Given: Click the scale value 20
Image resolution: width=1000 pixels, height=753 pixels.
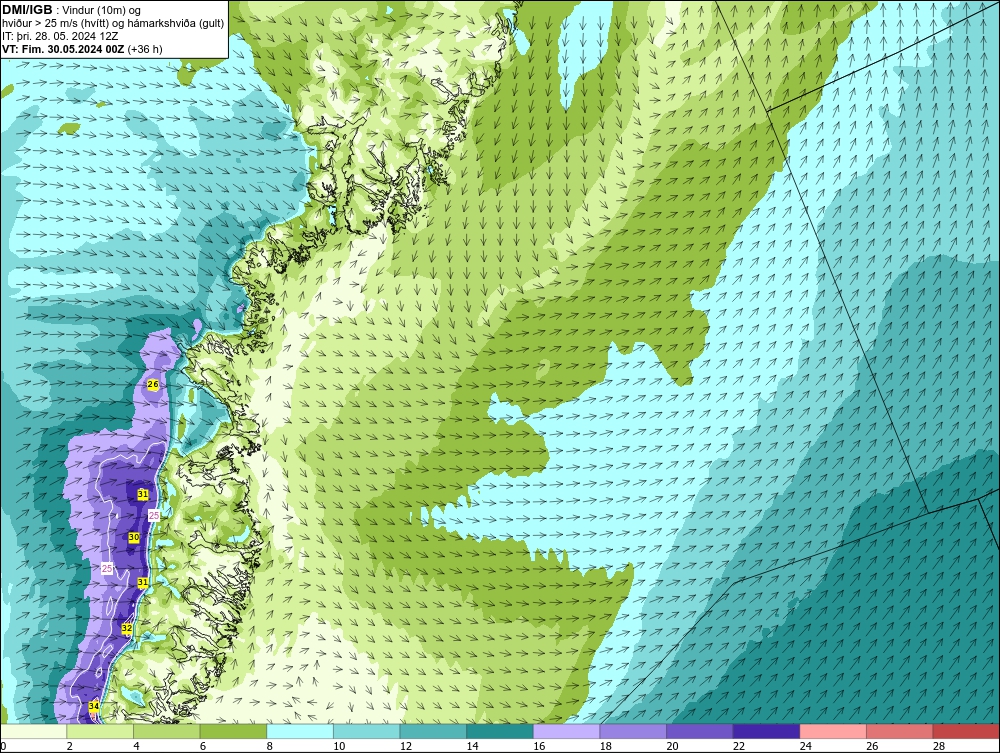Looking at the screenshot, I should pos(672,746).
